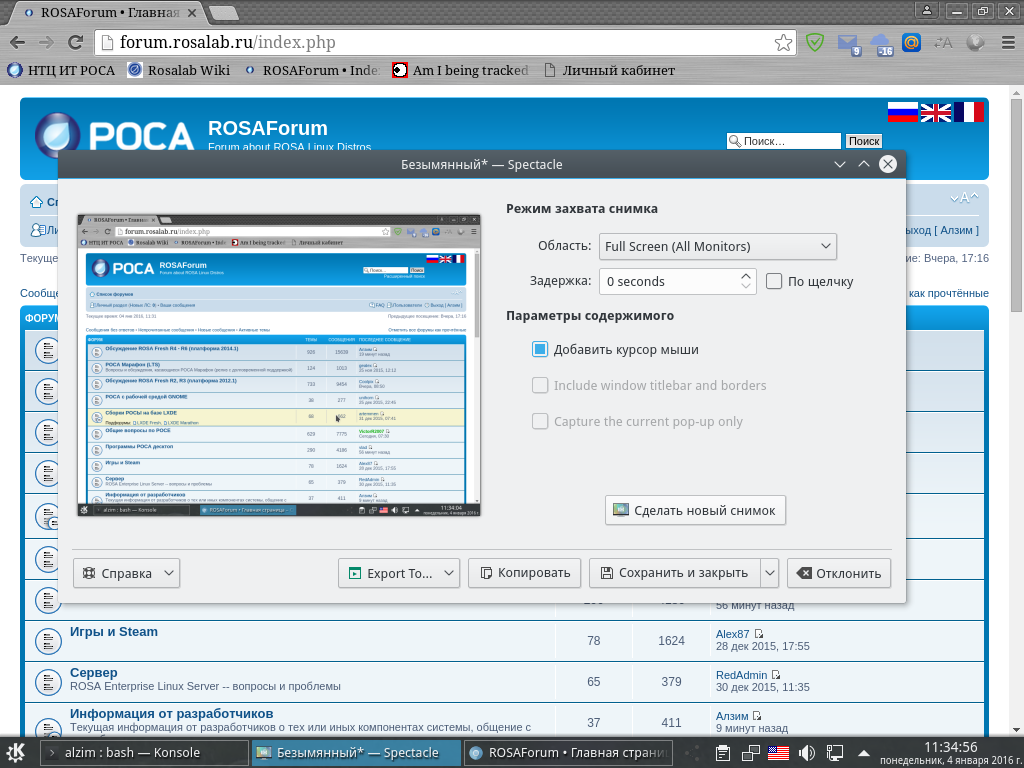
Task: Switch to ROSAForum taskbar entry
Action: 569,753
